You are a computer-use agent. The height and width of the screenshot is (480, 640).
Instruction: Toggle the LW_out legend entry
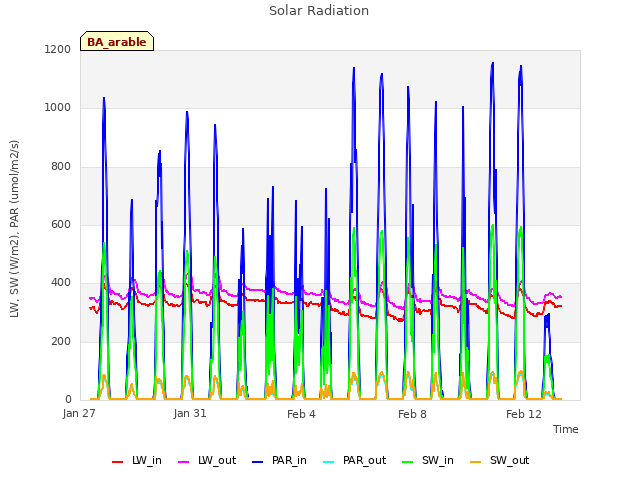click(x=207, y=461)
